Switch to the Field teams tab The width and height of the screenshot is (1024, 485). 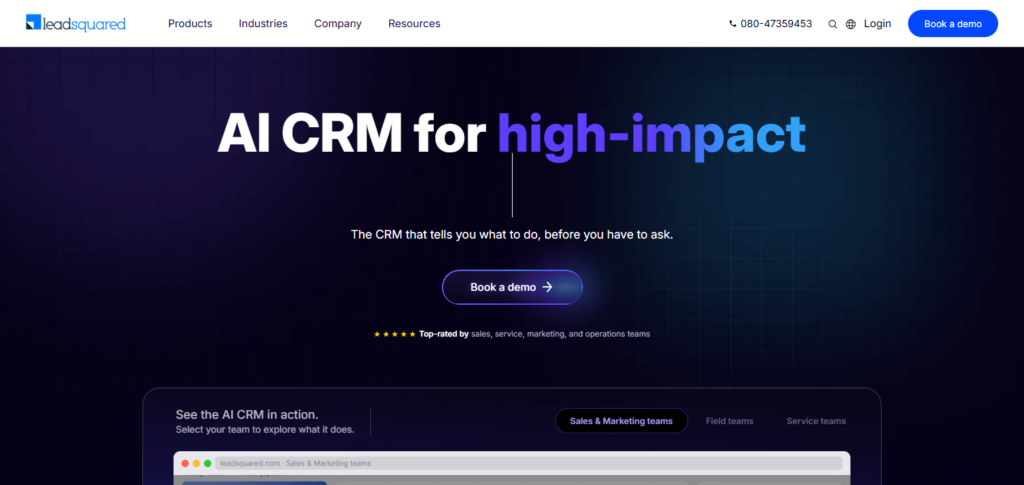pyautogui.click(x=729, y=421)
